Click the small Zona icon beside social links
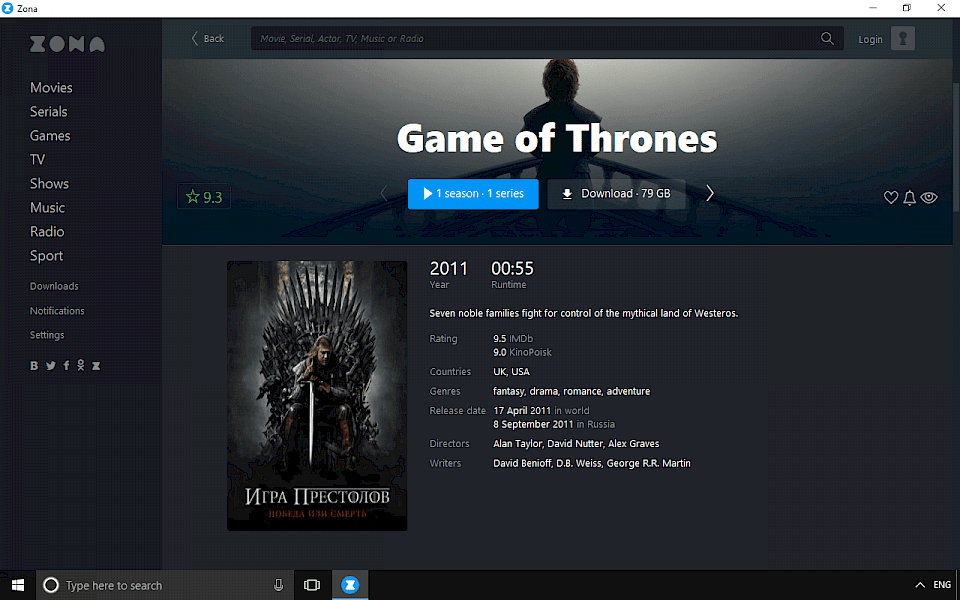The image size is (960, 600). tap(96, 366)
